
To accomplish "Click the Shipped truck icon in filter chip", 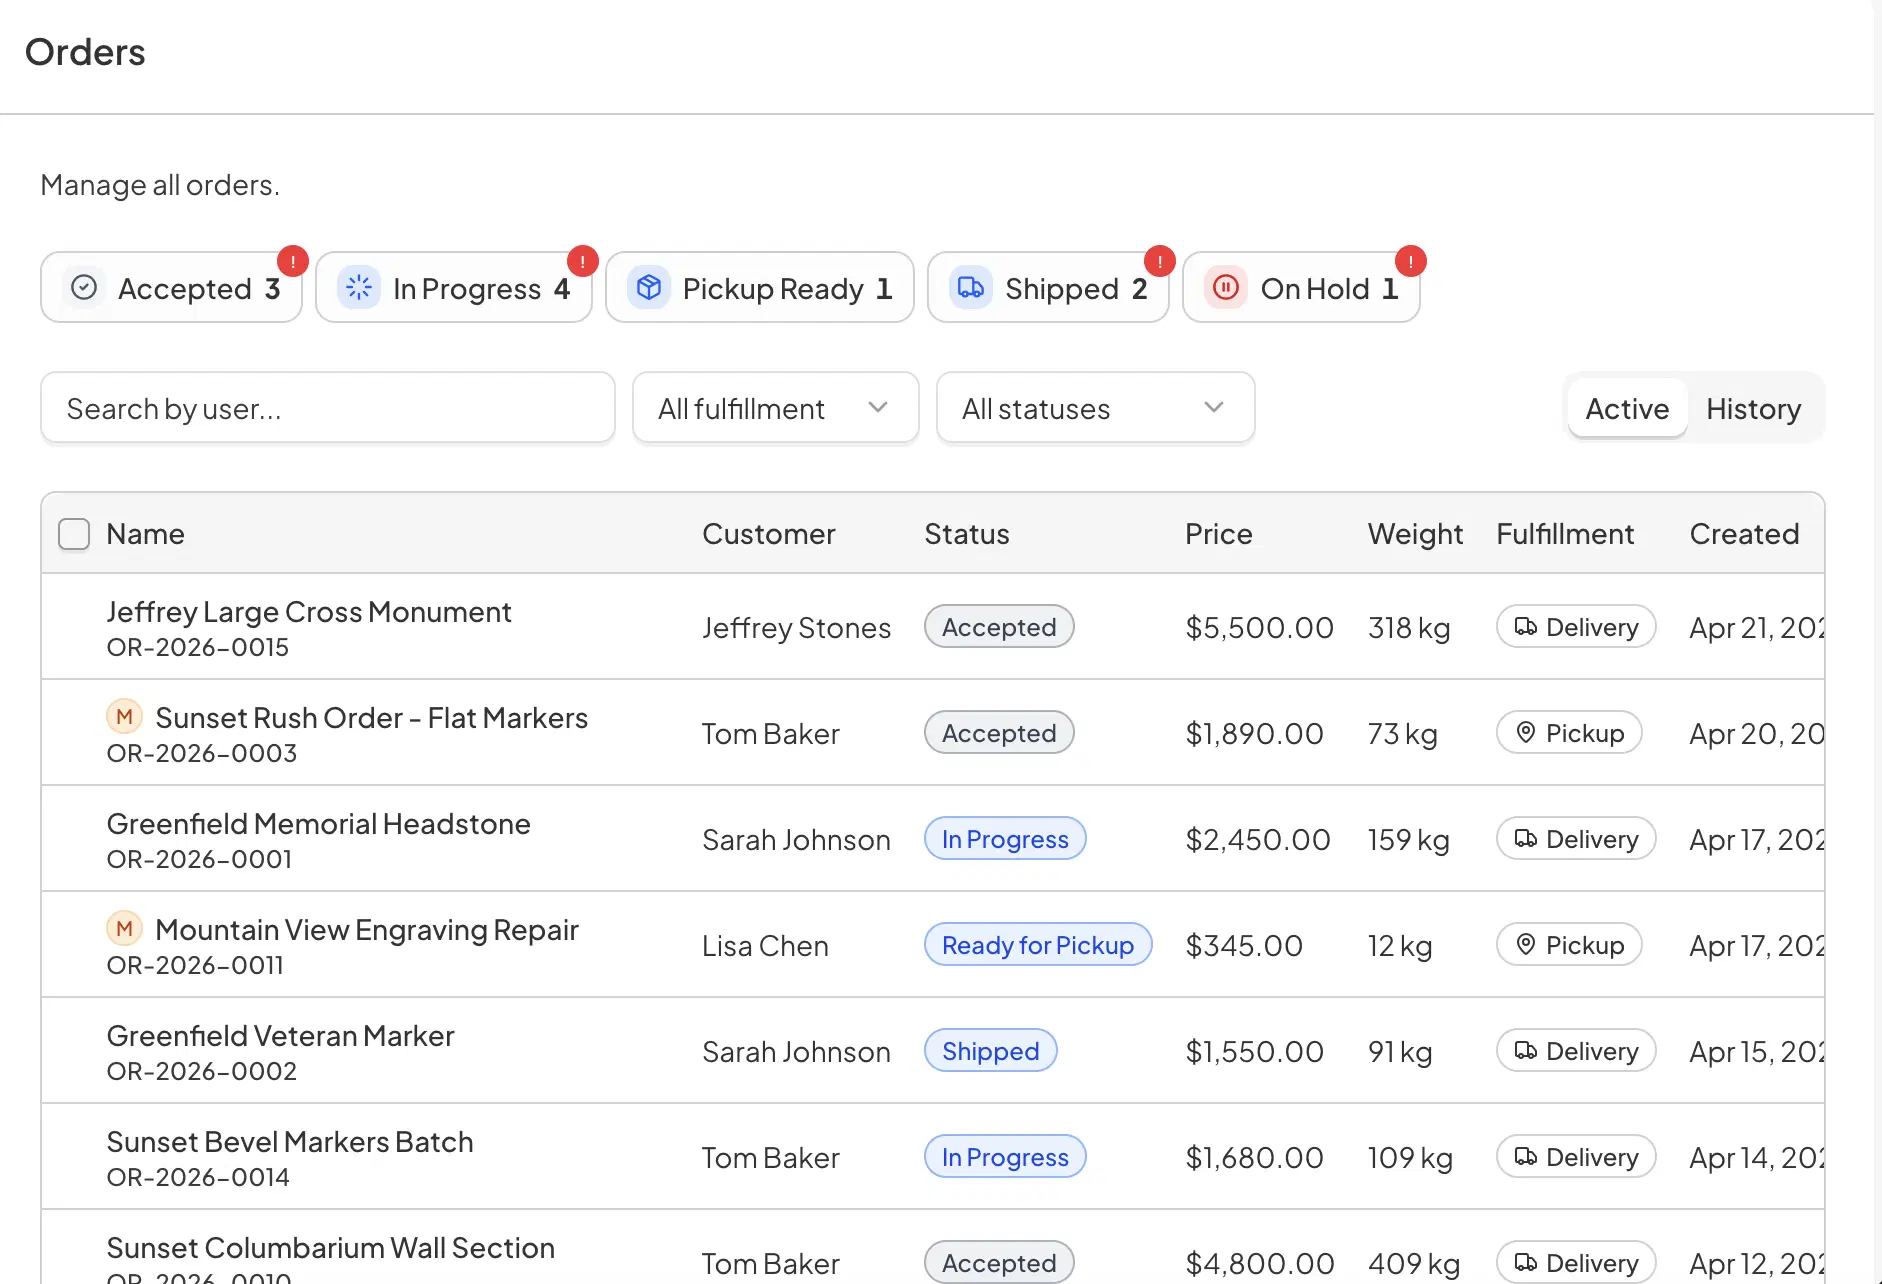I will 970,287.
